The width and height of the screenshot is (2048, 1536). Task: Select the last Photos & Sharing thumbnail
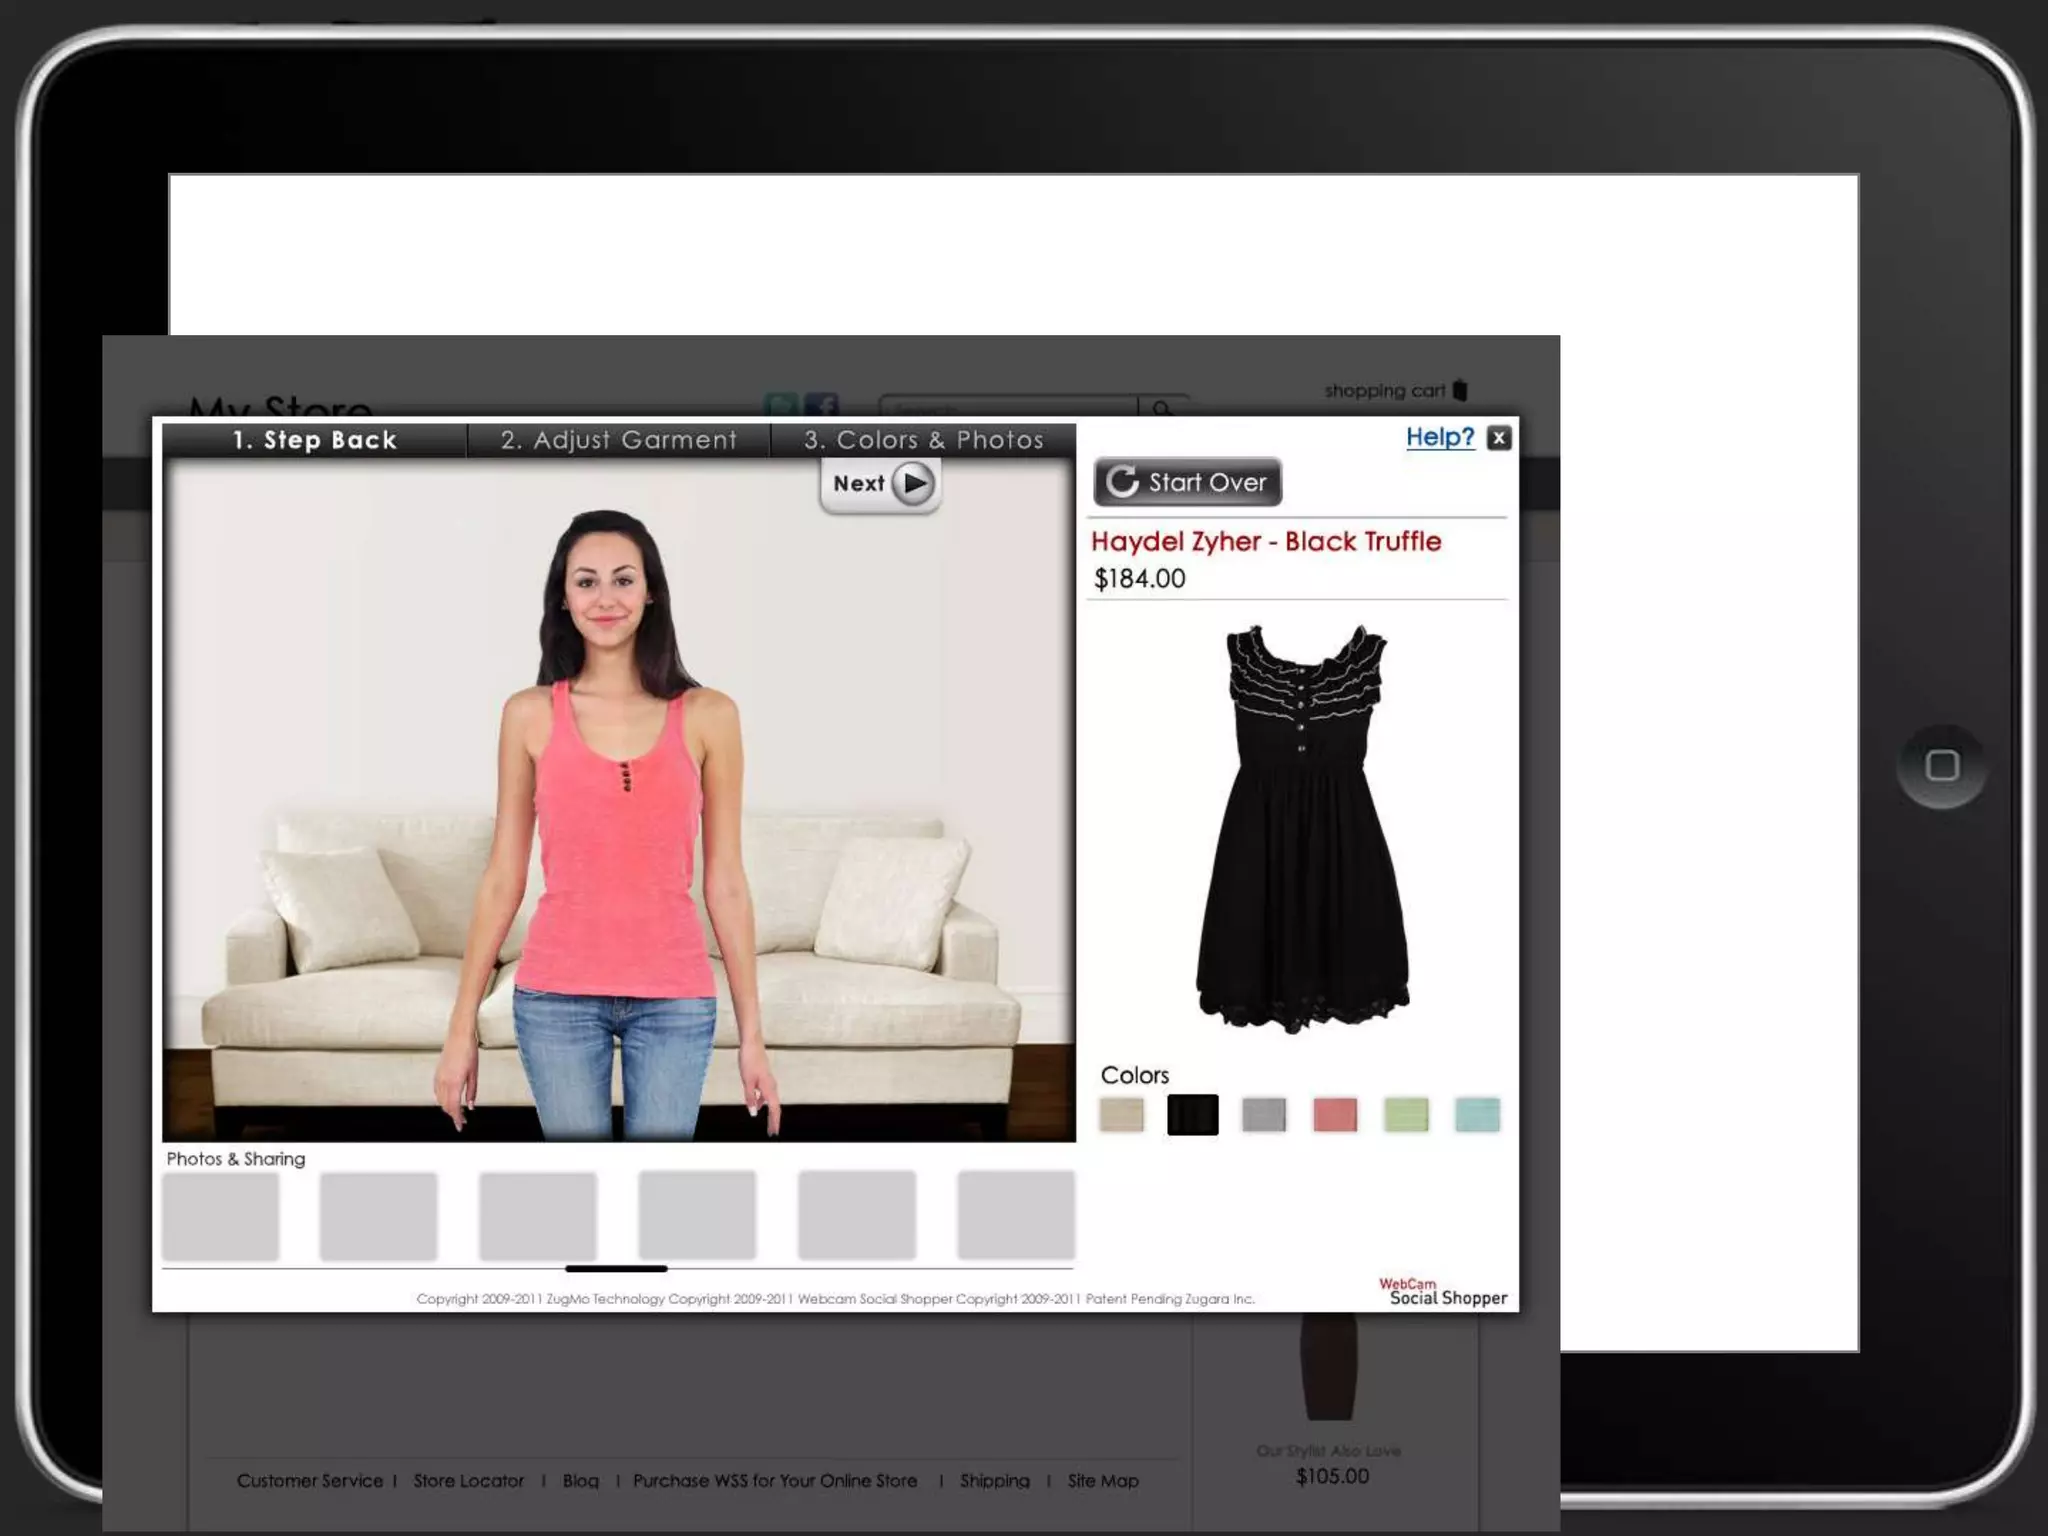point(1015,1215)
